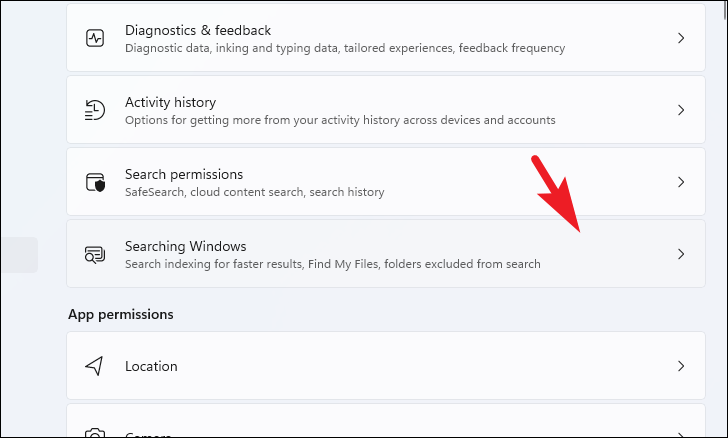Open the Search permissions title text
The image size is (728, 438).
coord(184,174)
